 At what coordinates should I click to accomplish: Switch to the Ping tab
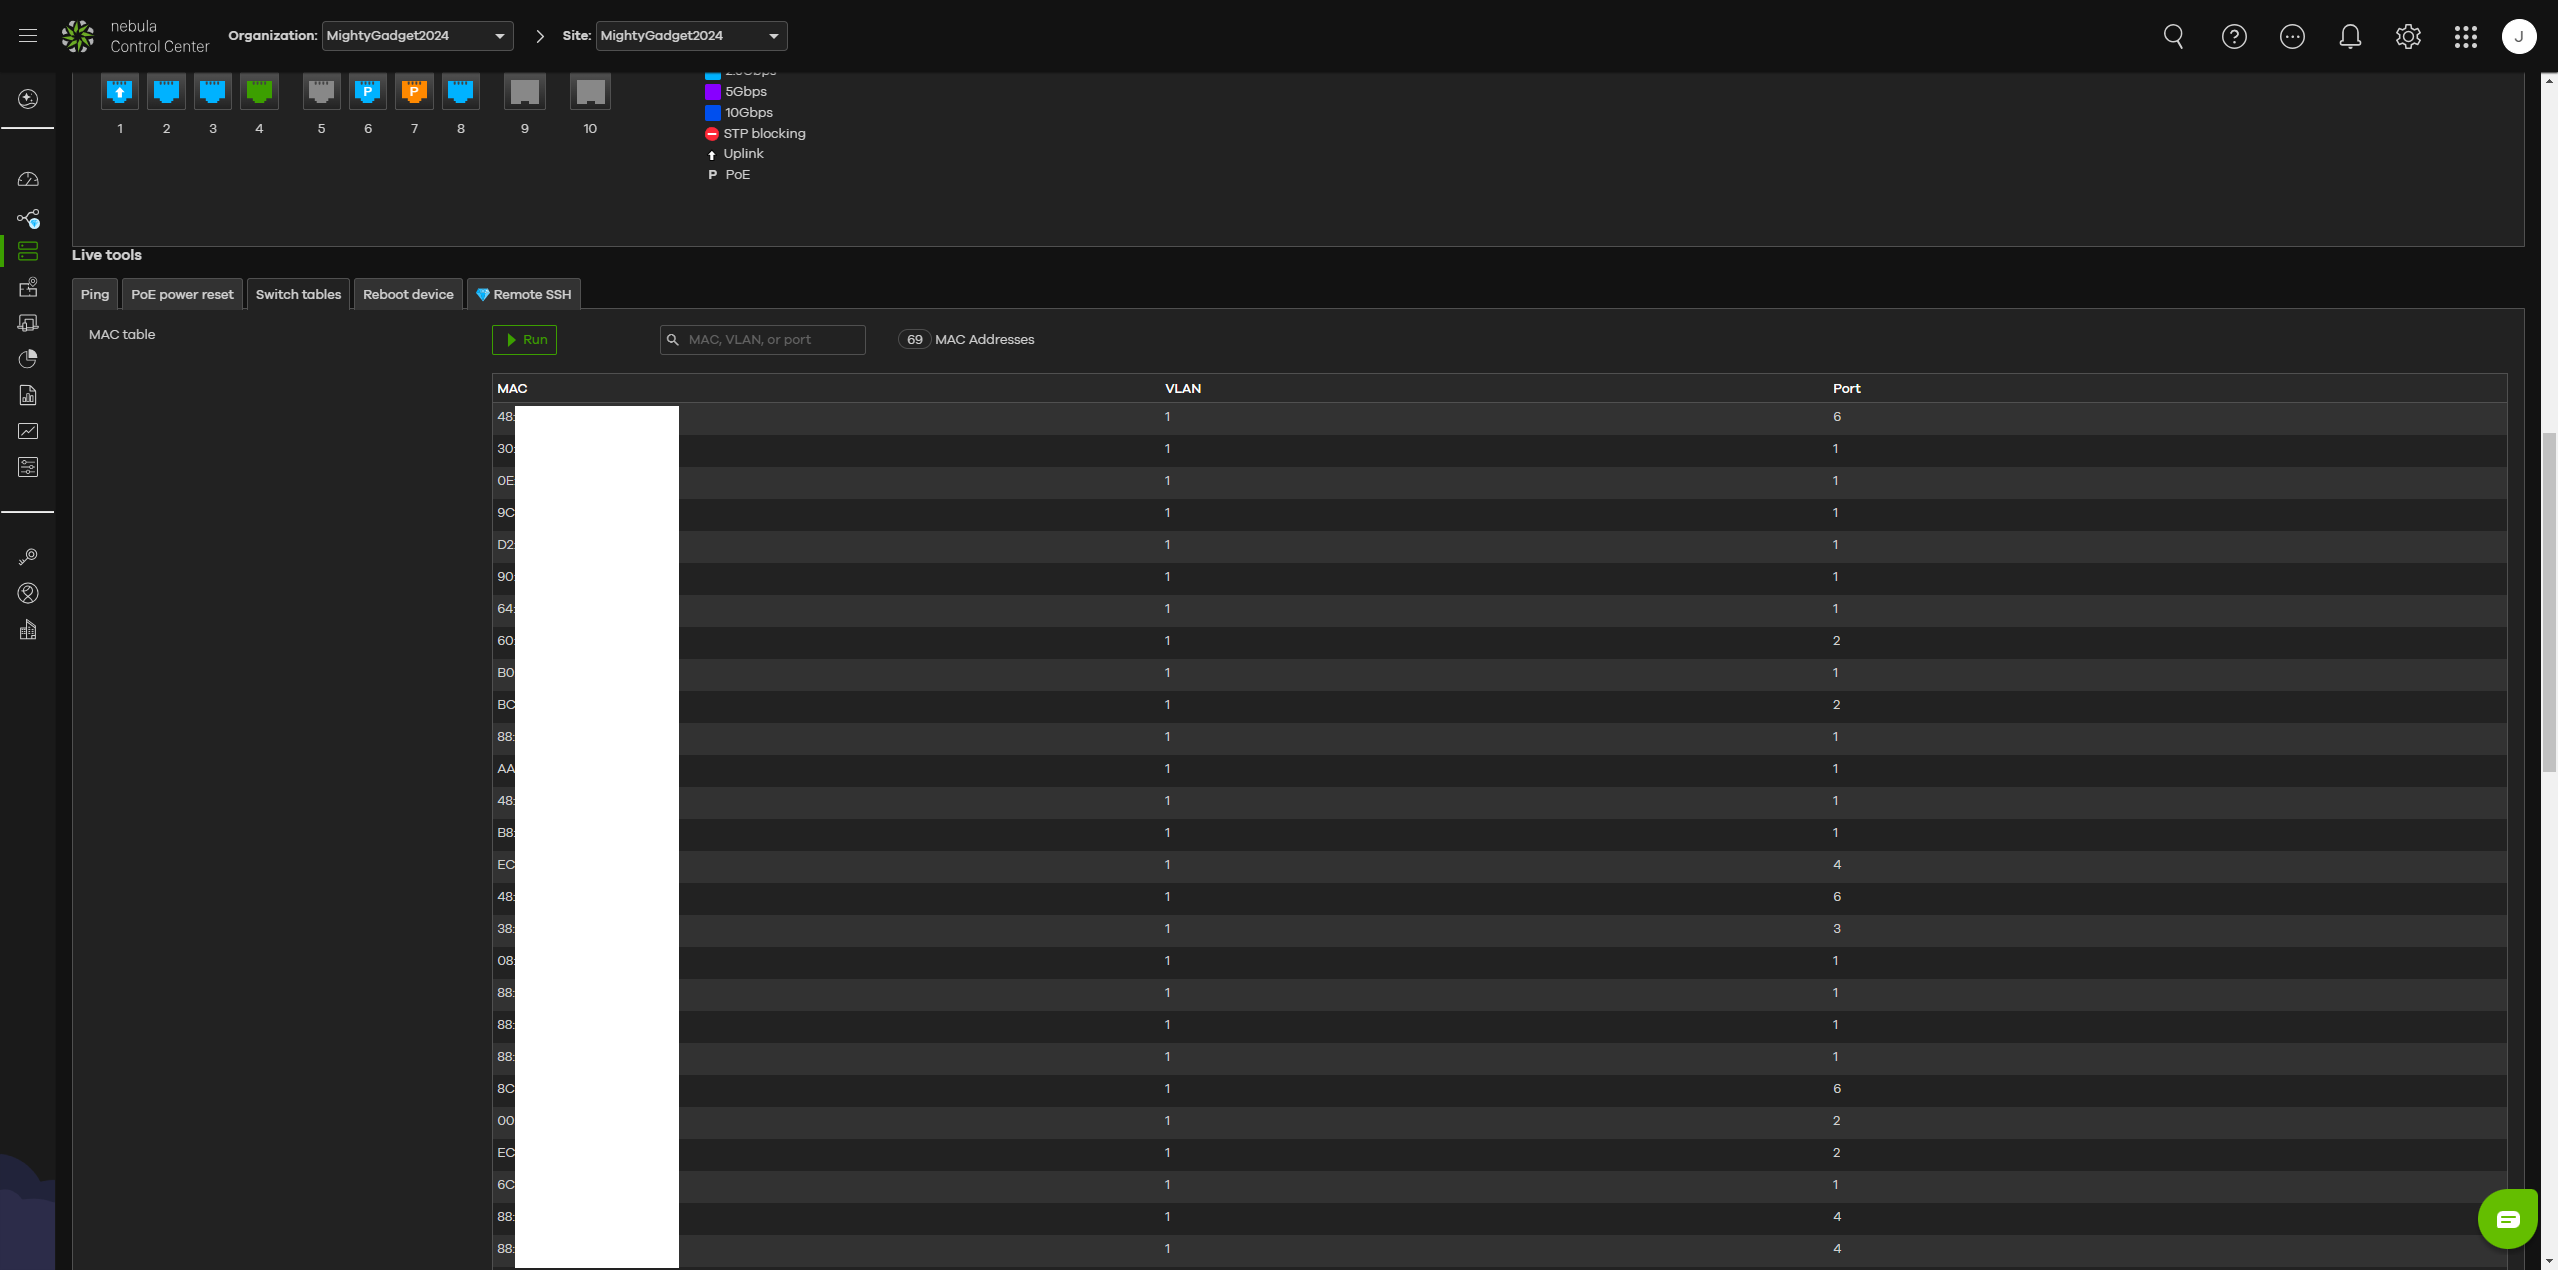pos(95,294)
